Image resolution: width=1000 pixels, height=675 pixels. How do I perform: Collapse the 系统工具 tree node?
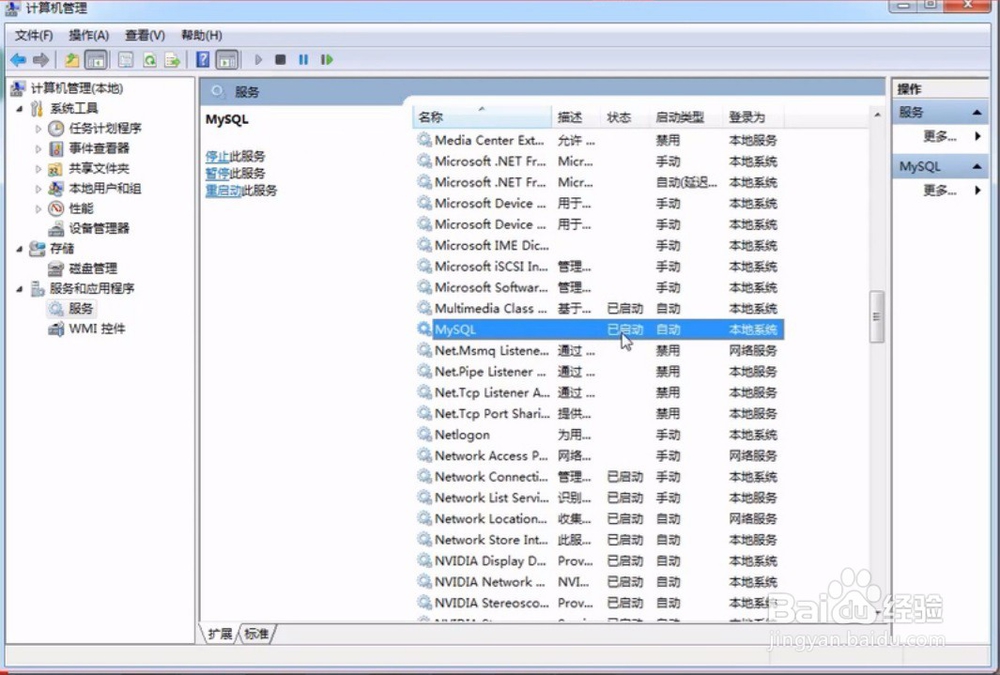click(x=19, y=108)
